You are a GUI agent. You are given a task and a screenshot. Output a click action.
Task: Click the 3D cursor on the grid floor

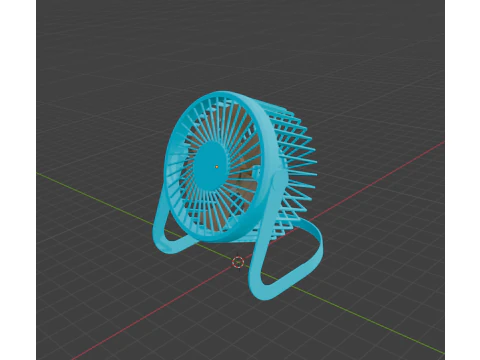(x=238, y=263)
